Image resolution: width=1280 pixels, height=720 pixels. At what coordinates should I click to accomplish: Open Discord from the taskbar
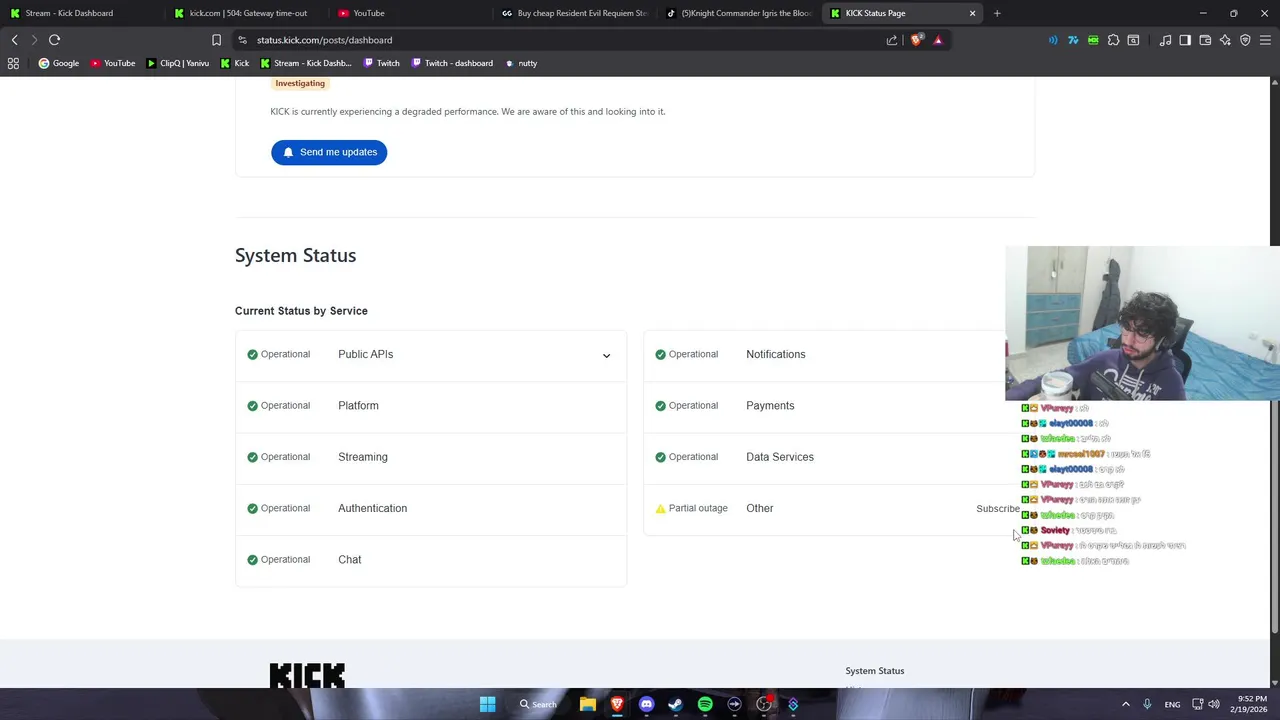[x=646, y=704]
